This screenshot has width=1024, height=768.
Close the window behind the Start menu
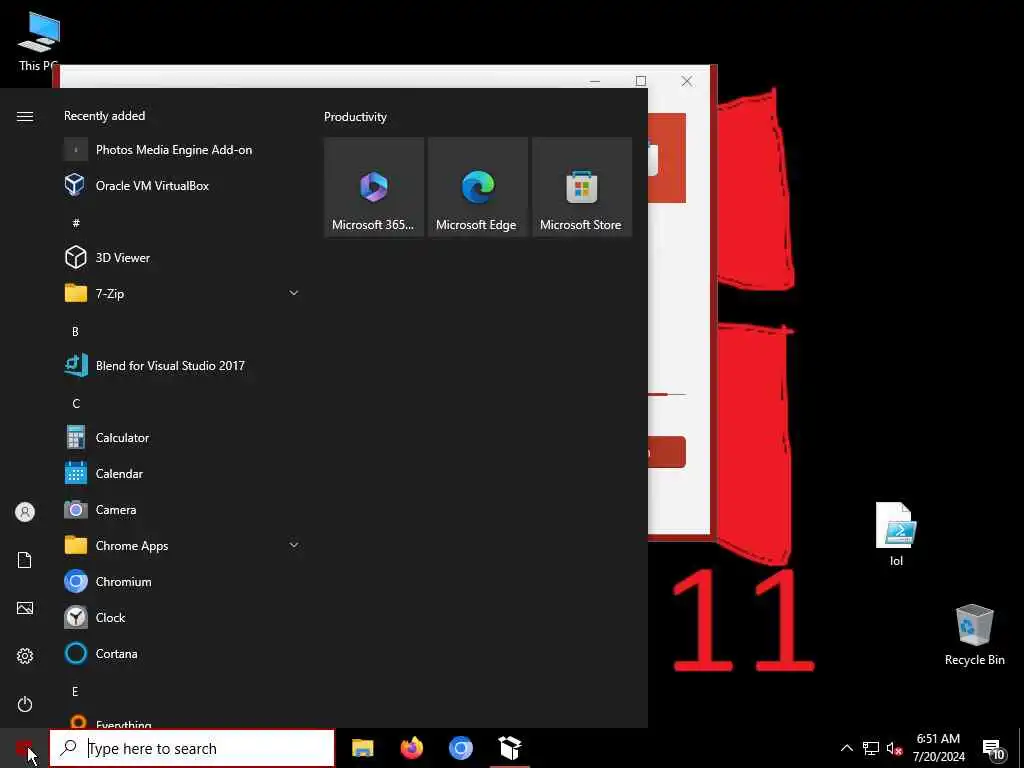coord(686,81)
